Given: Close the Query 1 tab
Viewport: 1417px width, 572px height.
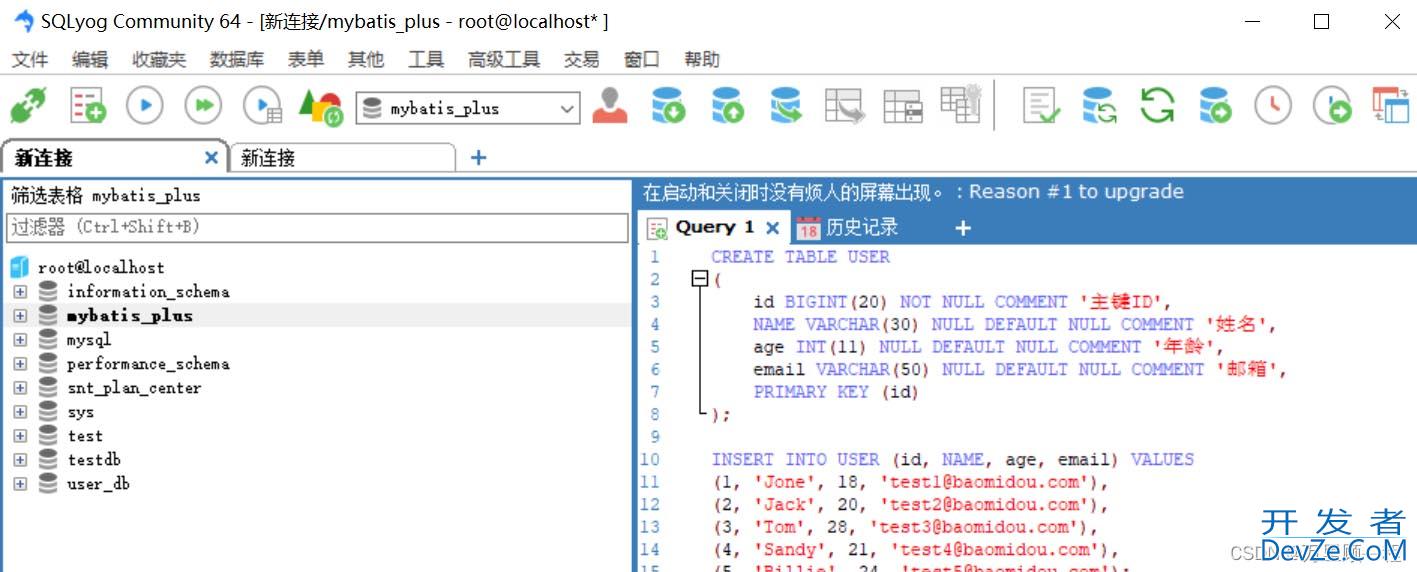Looking at the screenshot, I should point(772,228).
